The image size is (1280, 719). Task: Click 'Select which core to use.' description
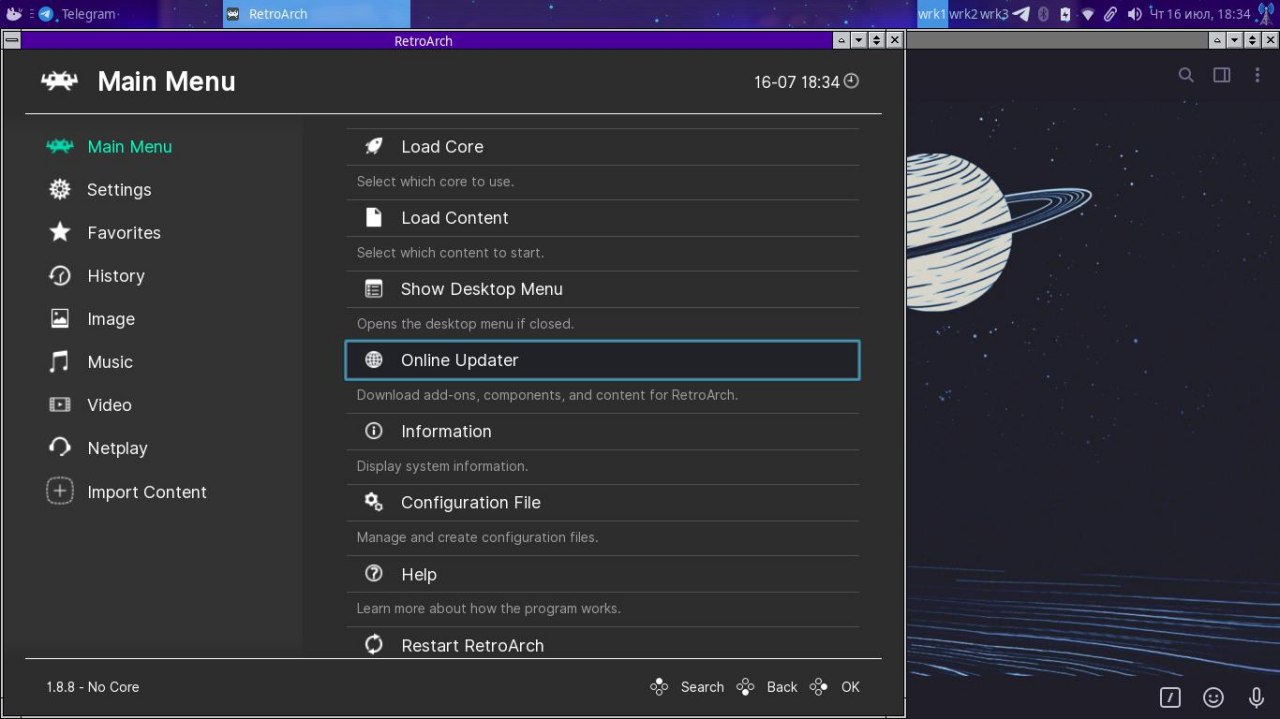pos(436,182)
